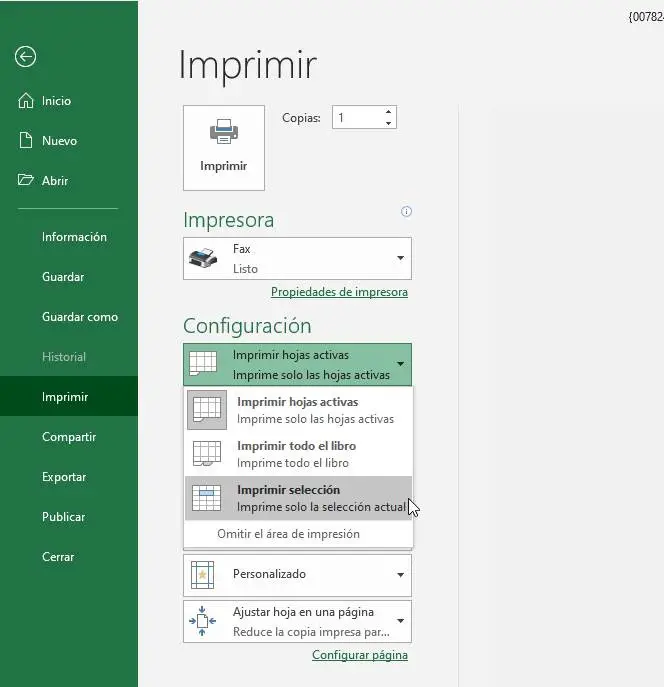Click the whole workbook grid icon
664x687 pixels.
coord(207,453)
